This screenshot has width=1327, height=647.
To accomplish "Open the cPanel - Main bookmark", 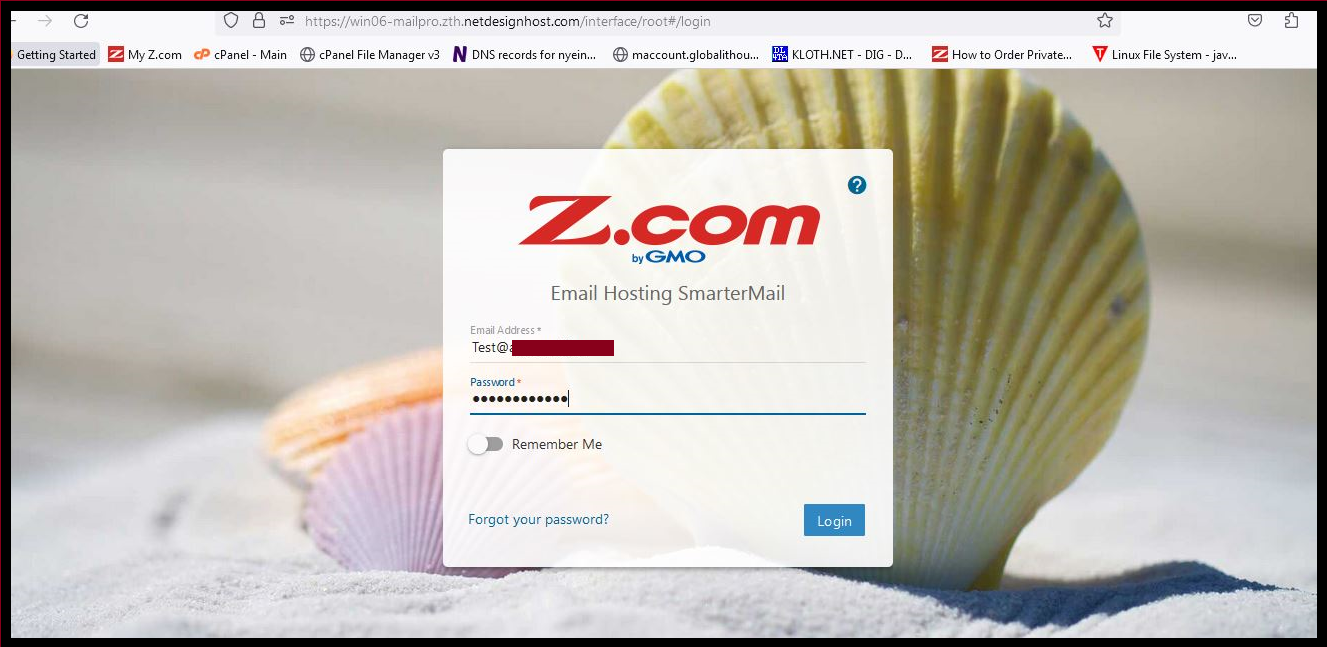I will [x=240, y=55].
